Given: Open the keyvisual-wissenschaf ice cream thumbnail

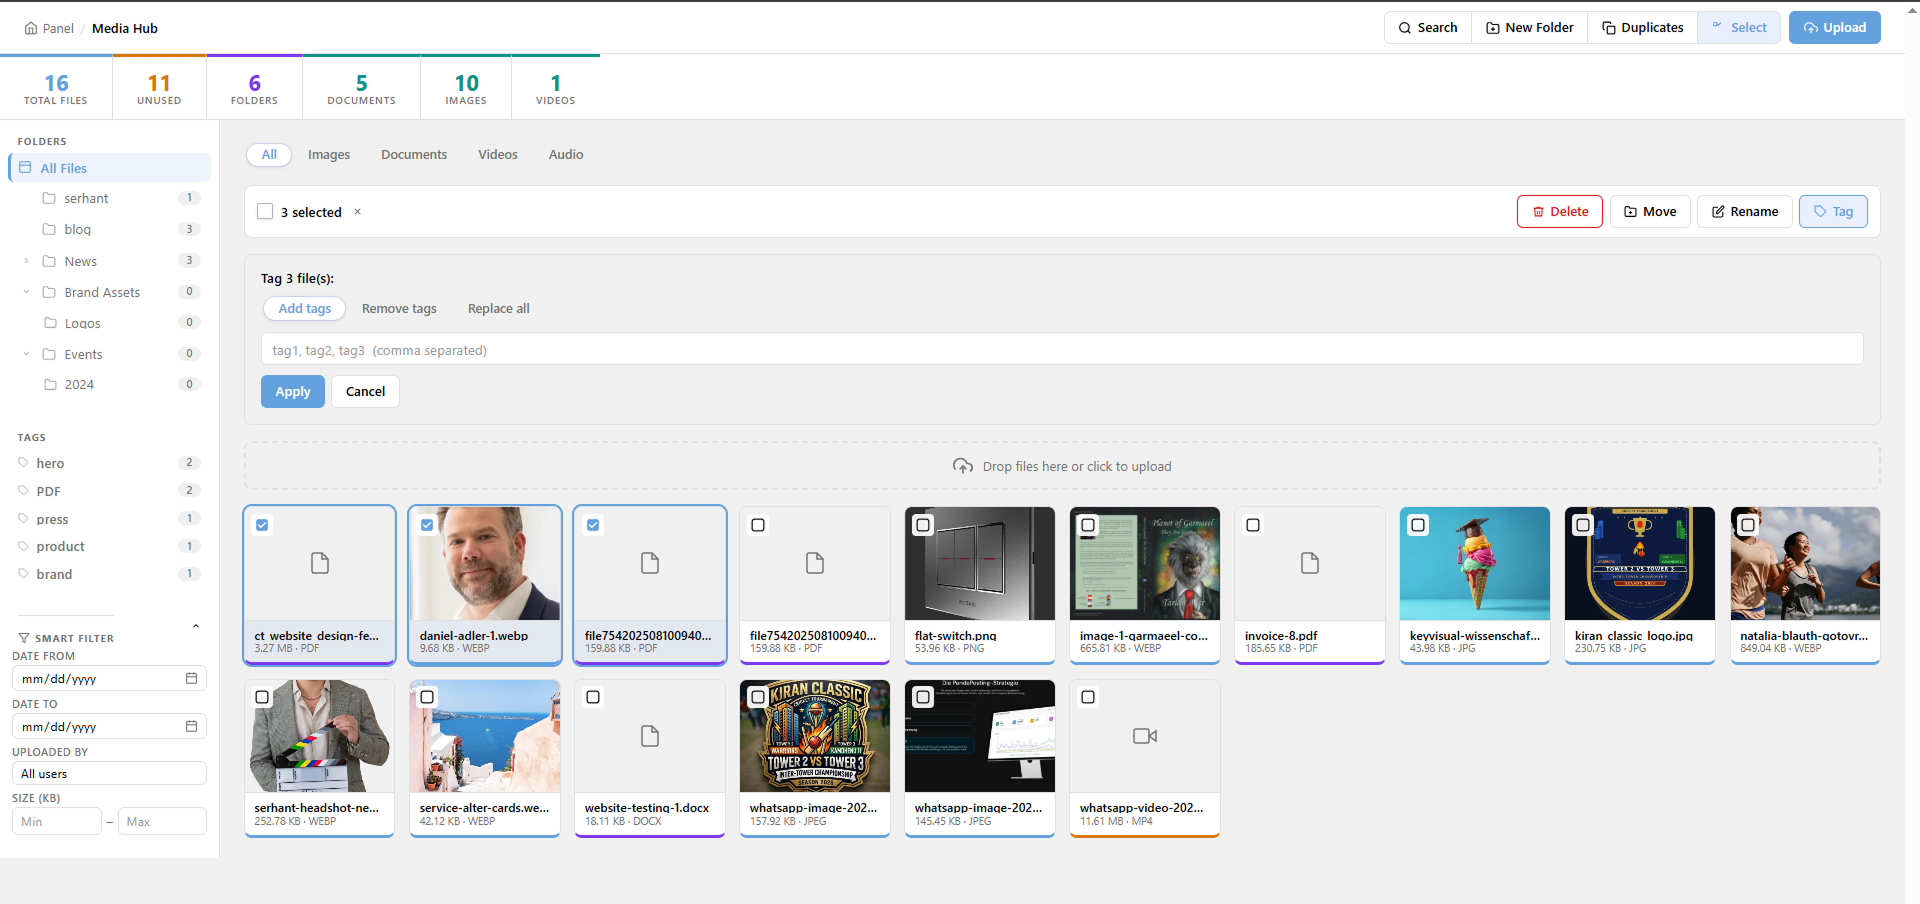Looking at the screenshot, I should 1475,564.
